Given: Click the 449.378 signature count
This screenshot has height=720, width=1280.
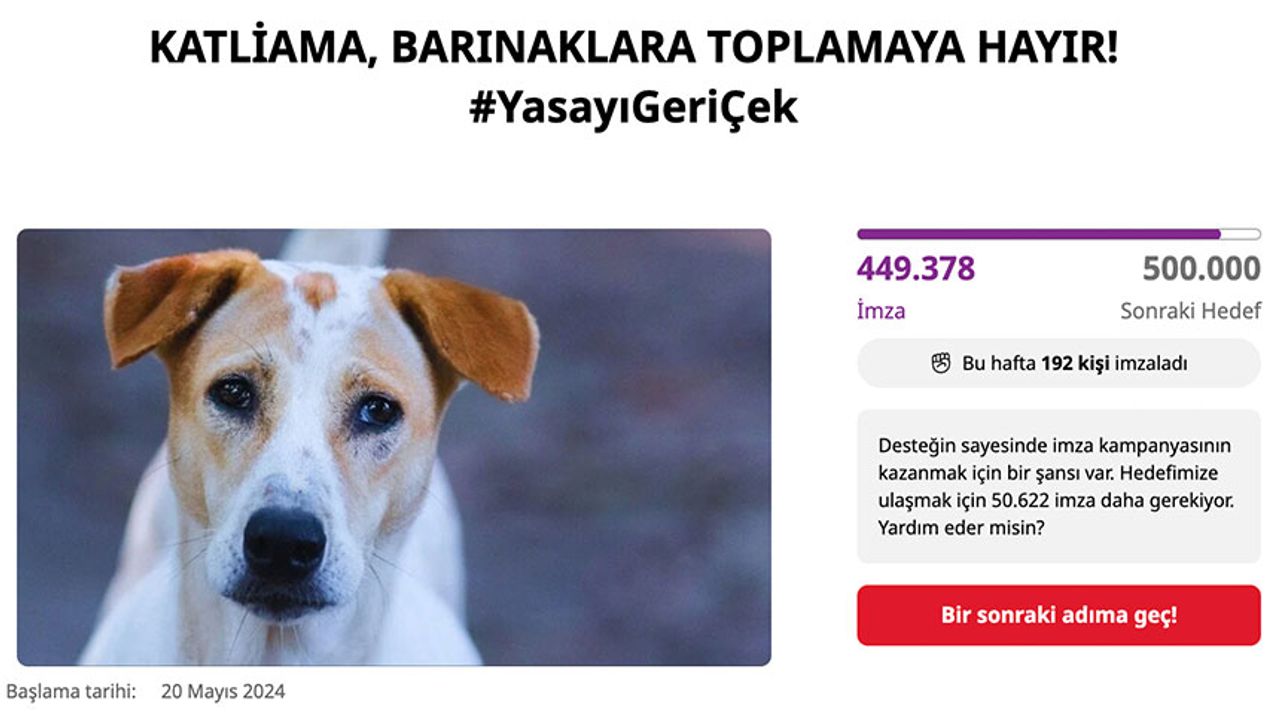Looking at the screenshot, I should click(x=916, y=269).
